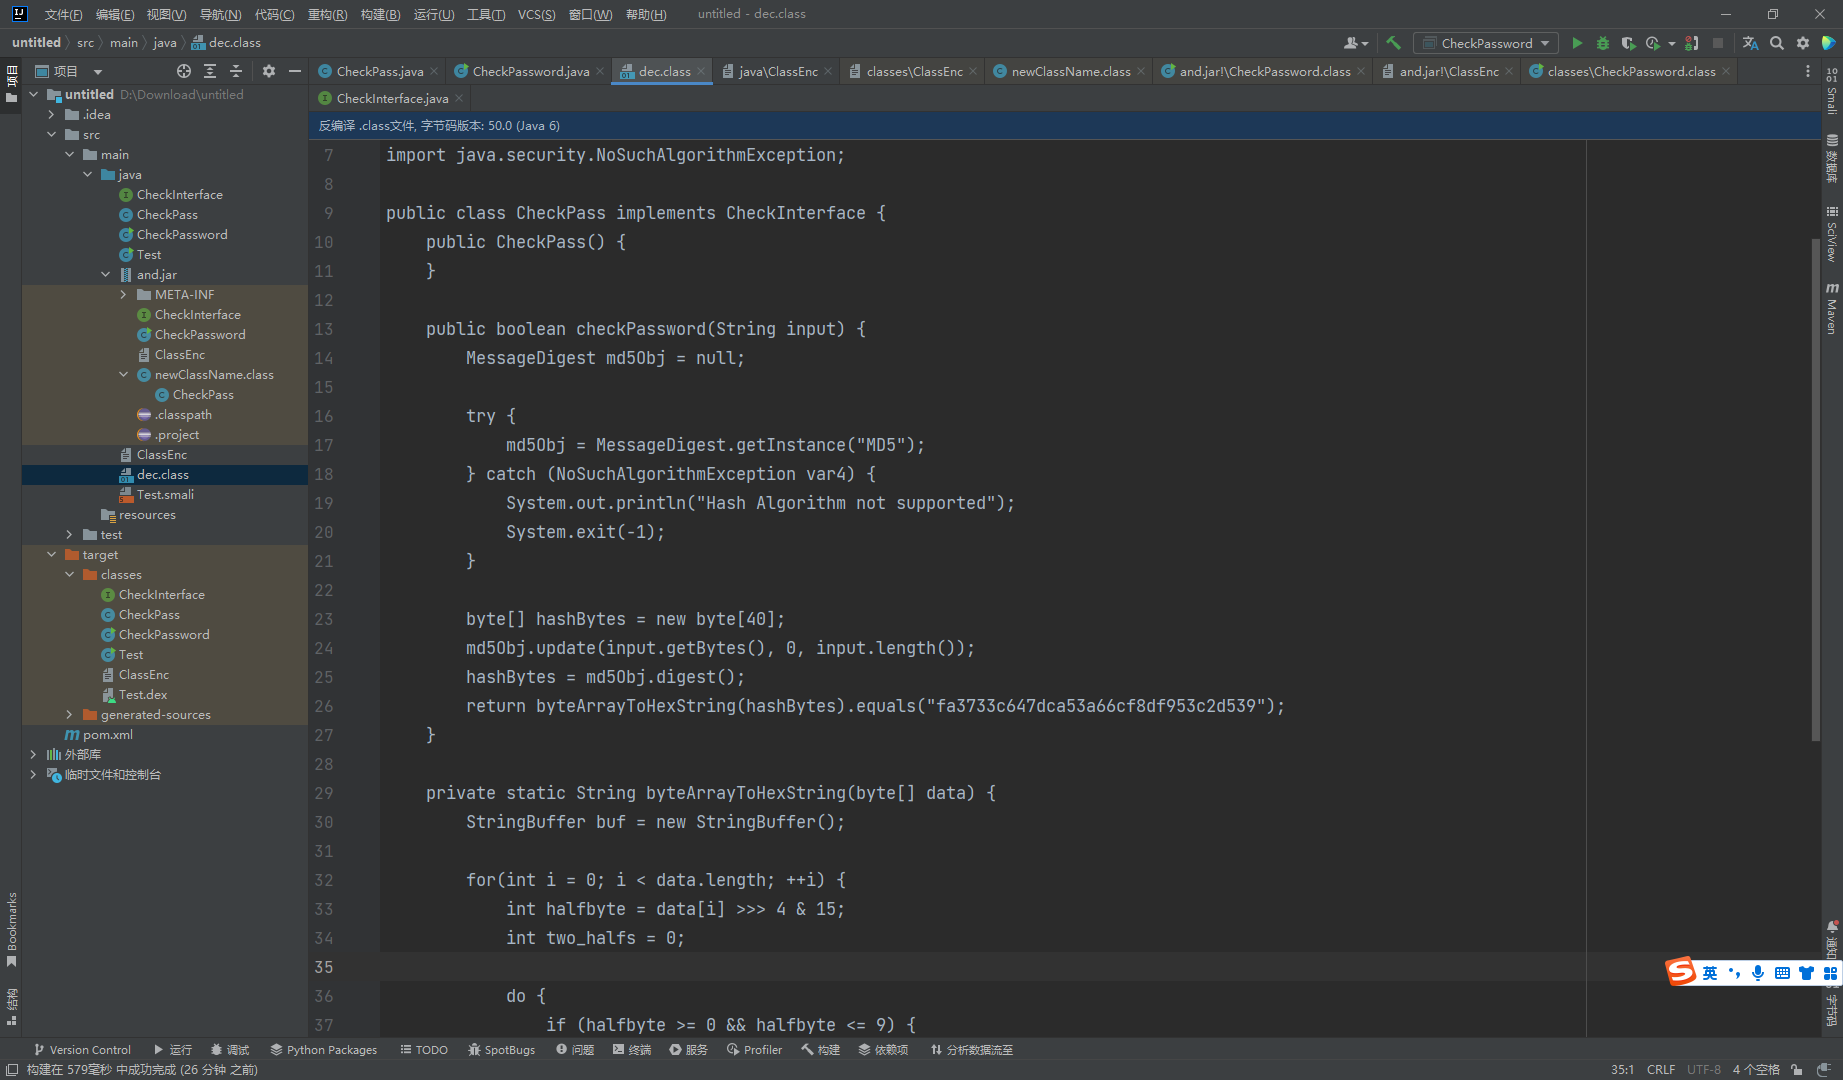Open project panel options gear

(x=268, y=71)
